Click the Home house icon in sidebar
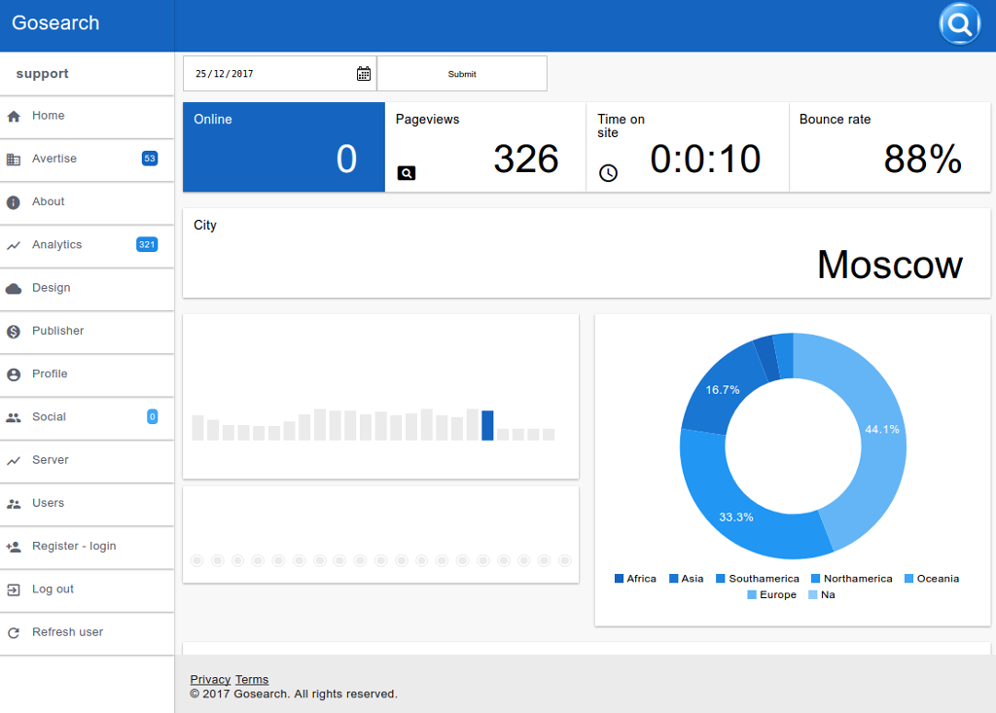This screenshot has height=713, width=996. pos(14,117)
